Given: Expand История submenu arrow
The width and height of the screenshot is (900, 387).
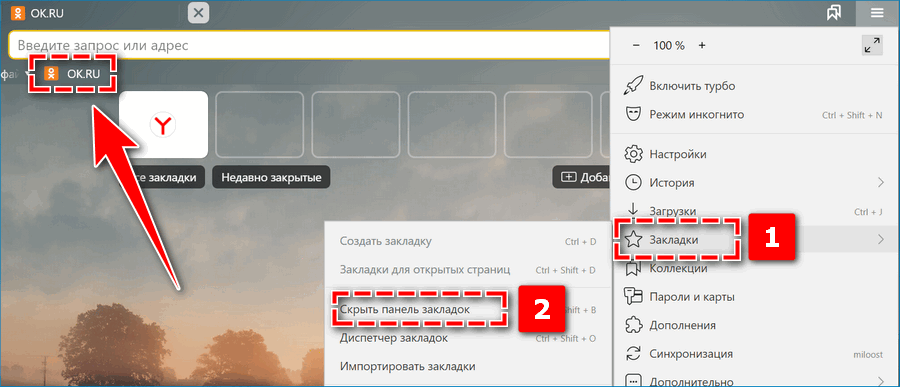Looking at the screenshot, I should 881,183.
